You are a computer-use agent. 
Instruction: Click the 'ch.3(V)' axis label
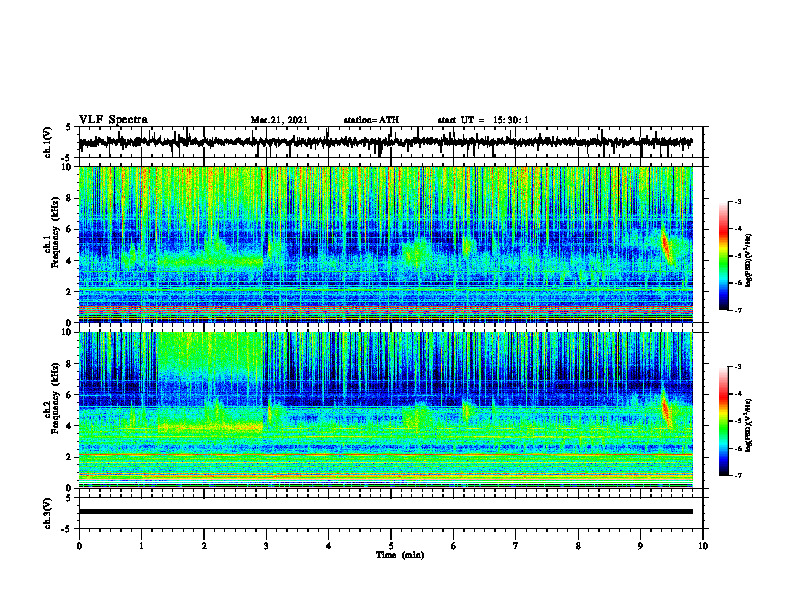[x=48, y=513]
